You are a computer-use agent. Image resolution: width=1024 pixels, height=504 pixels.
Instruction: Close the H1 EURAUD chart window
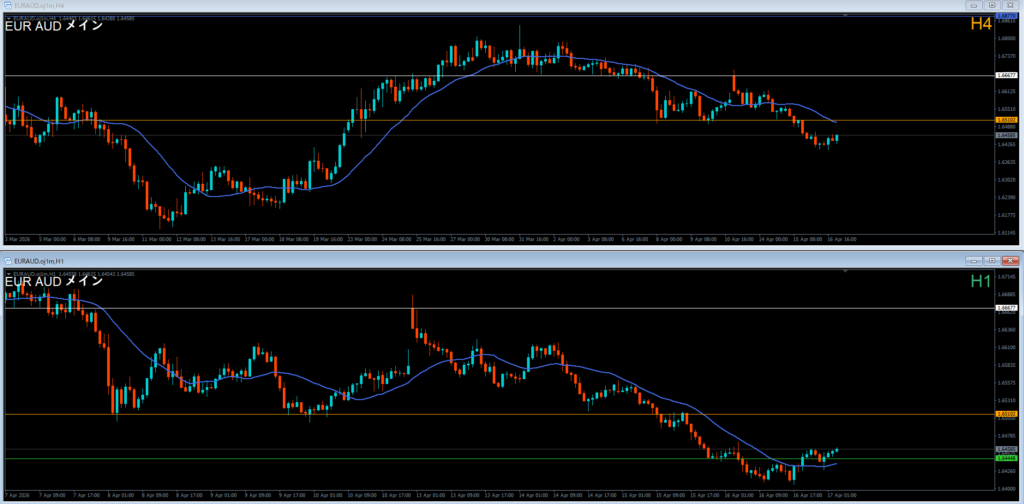1010,260
